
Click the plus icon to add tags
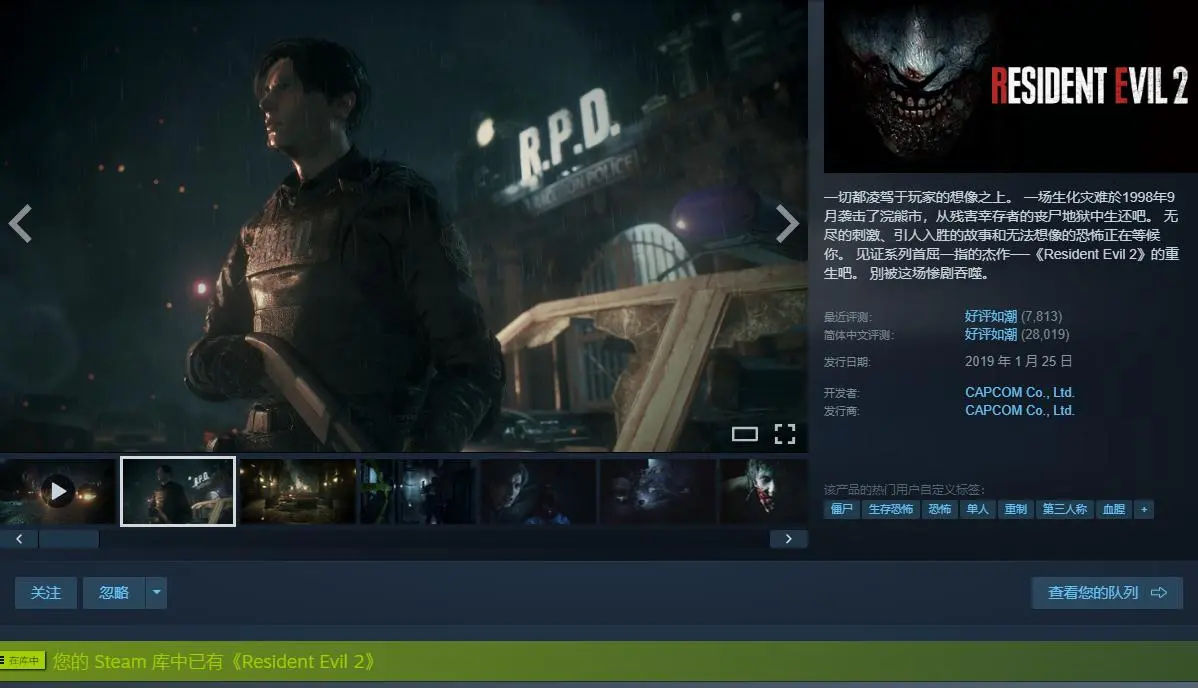1143,509
